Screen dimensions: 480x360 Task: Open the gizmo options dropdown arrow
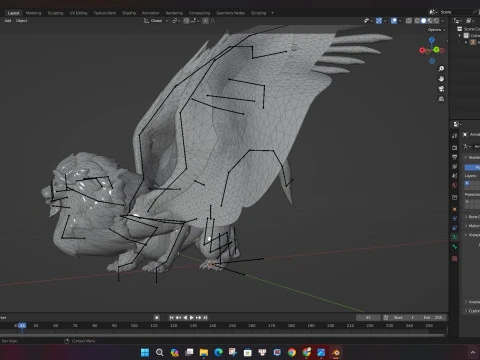pyautogui.click(x=385, y=21)
